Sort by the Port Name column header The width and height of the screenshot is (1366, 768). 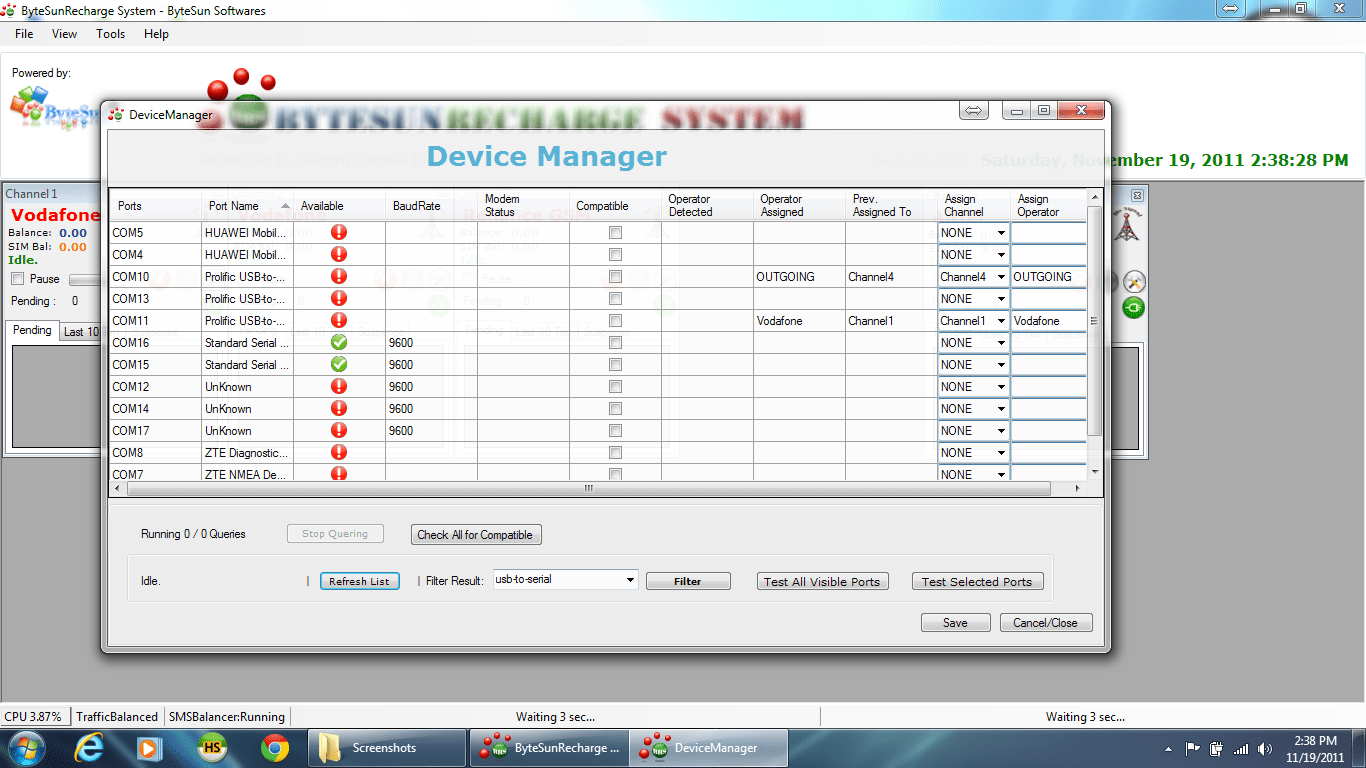click(x=247, y=206)
